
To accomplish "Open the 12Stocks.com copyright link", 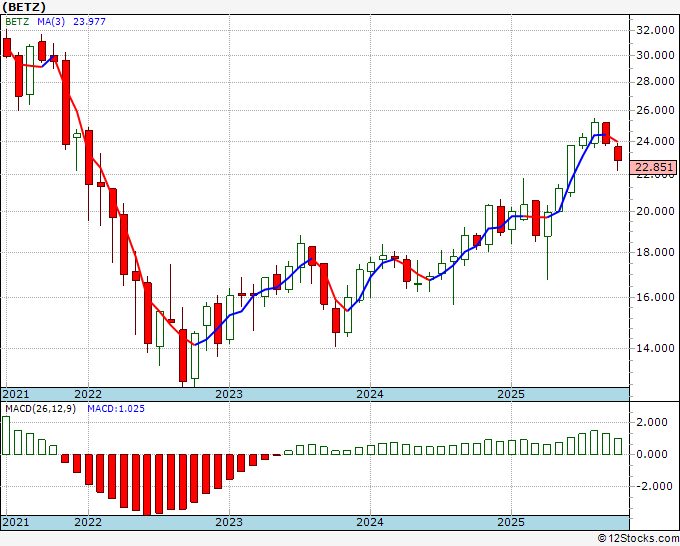I will click(638, 539).
